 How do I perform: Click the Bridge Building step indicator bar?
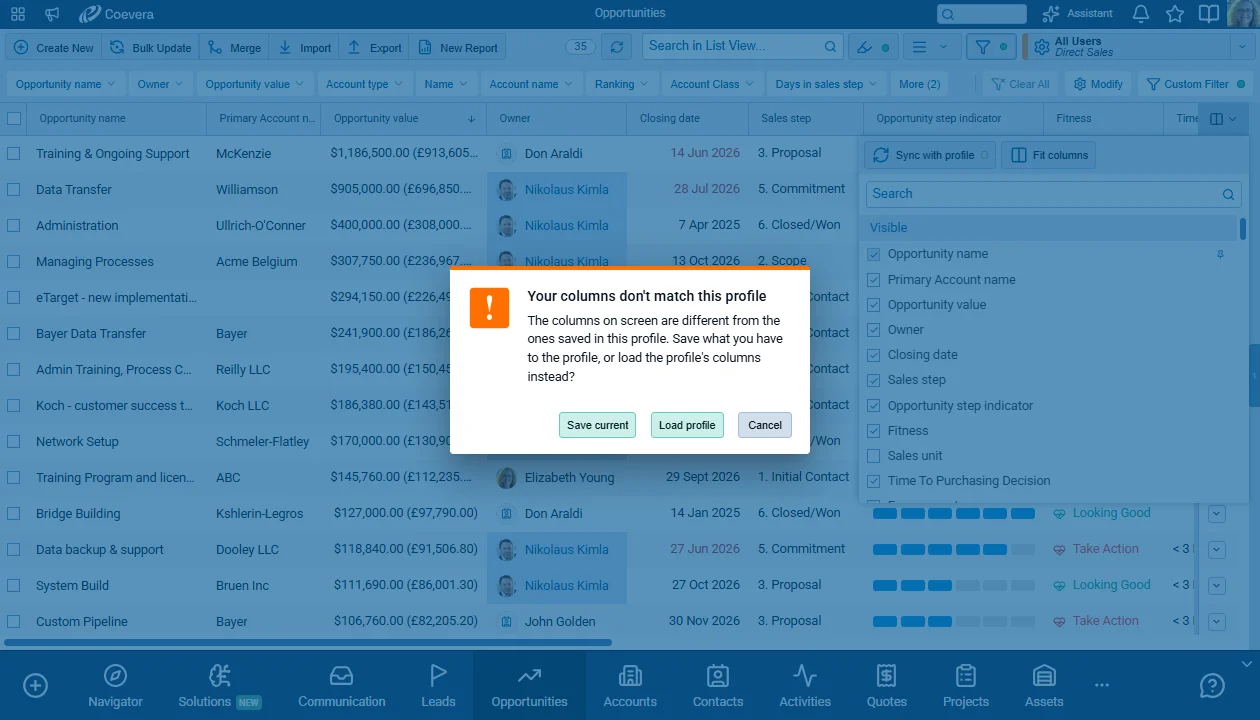click(954, 514)
